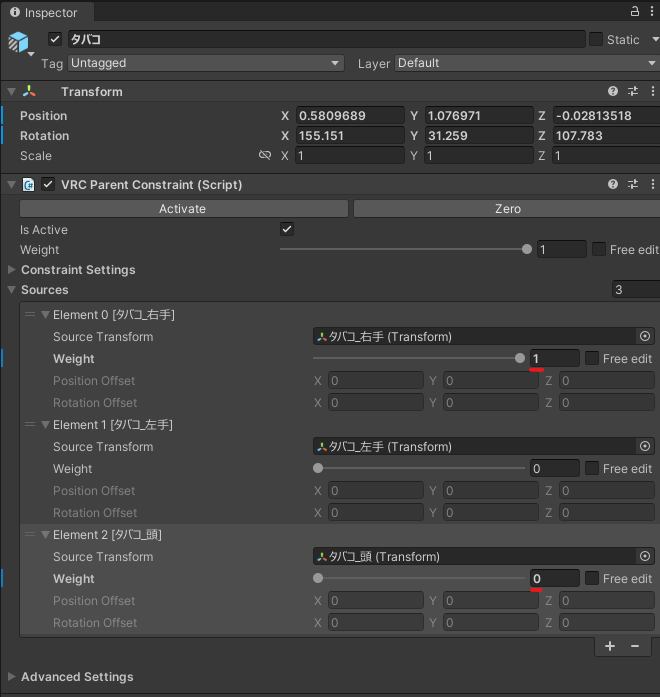Disable the VRC Parent Constraint component checkbox
The width and height of the screenshot is (660, 697).
coord(48,184)
